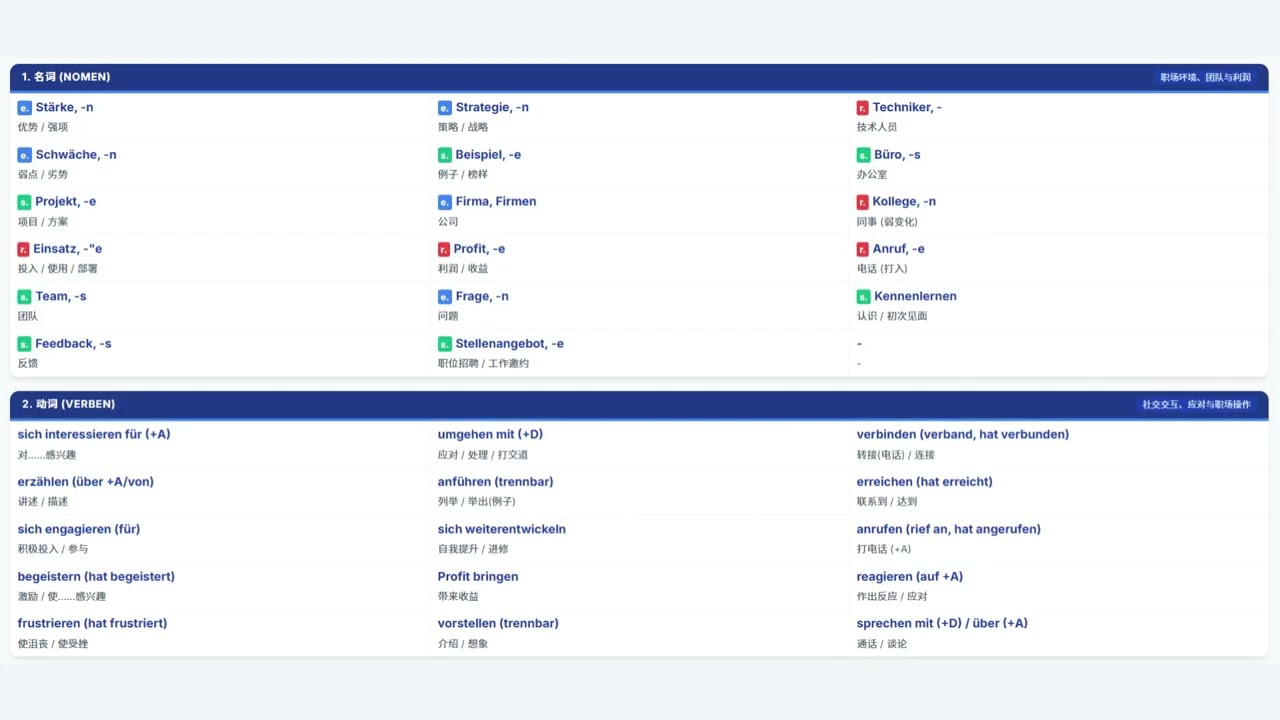This screenshot has height=720, width=1280.
Task: Click the translation 职位招聘 / 工作邀约
Action: [483, 364]
